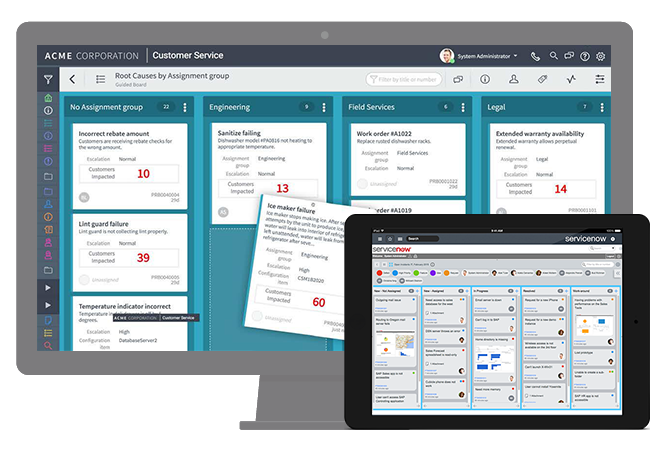
Task: Open the labels tag icon
Action: (542, 79)
